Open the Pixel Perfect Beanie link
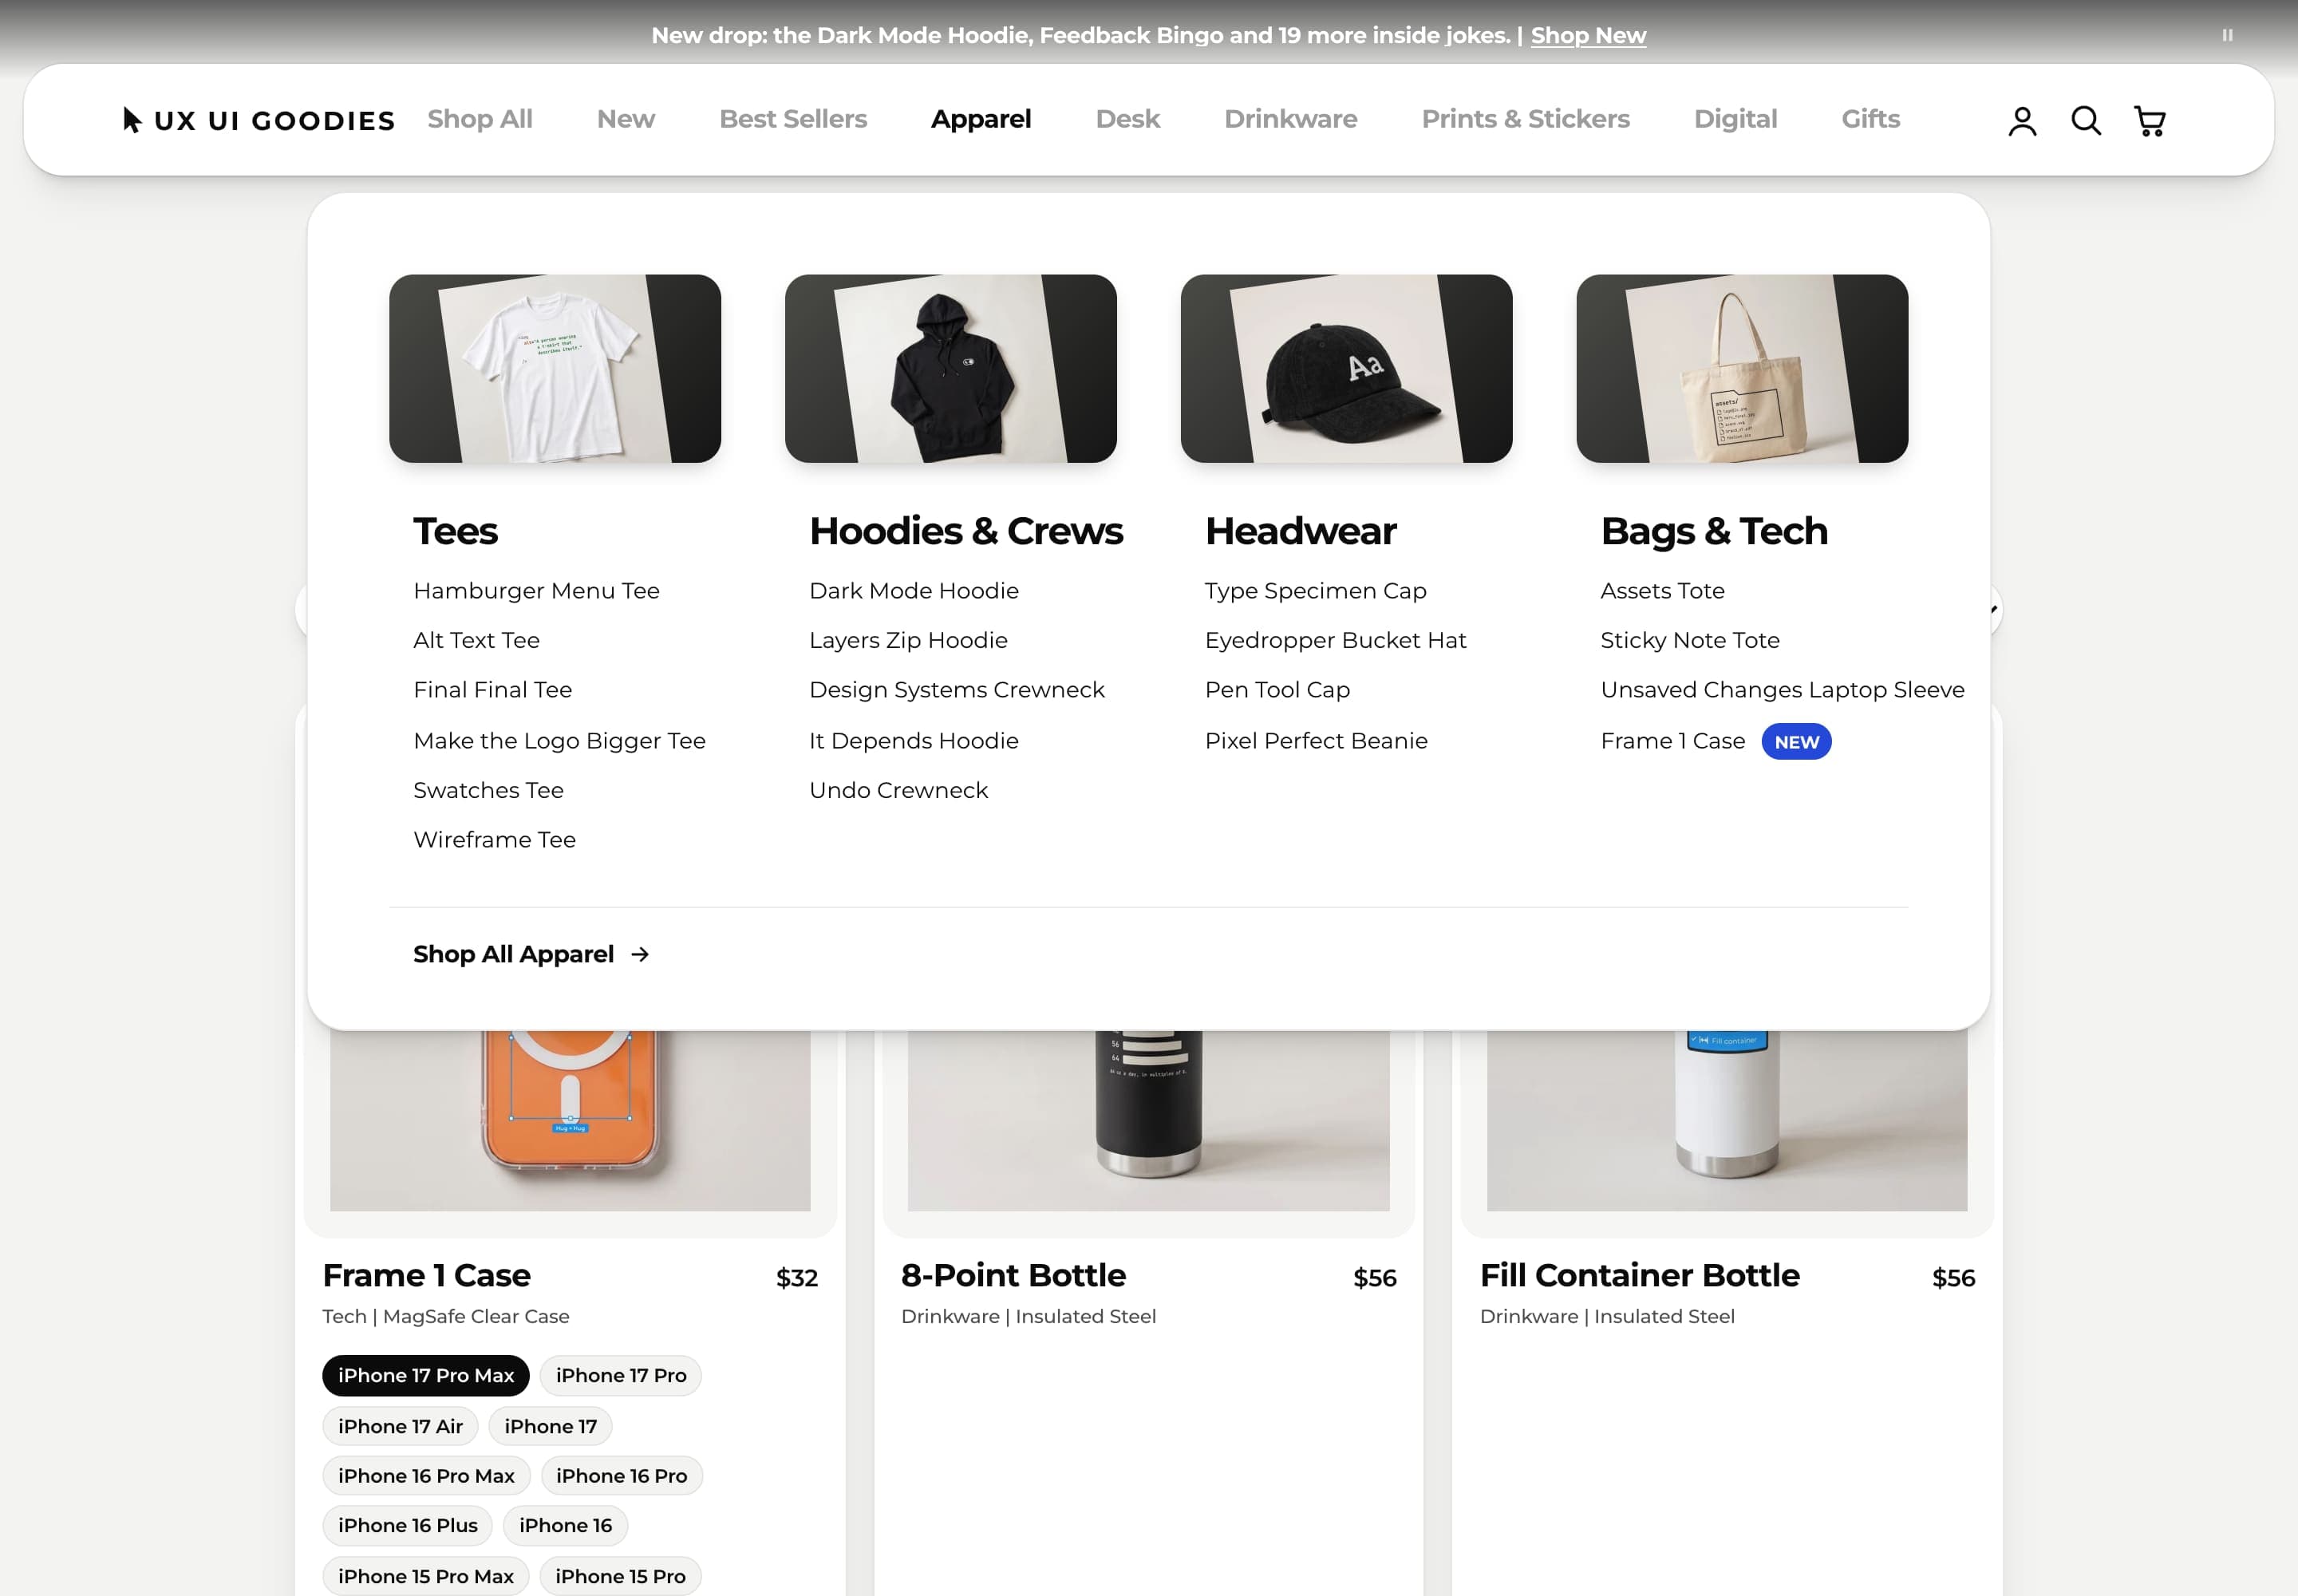This screenshot has width=2298, height=1596. (x=1316, y=741)
